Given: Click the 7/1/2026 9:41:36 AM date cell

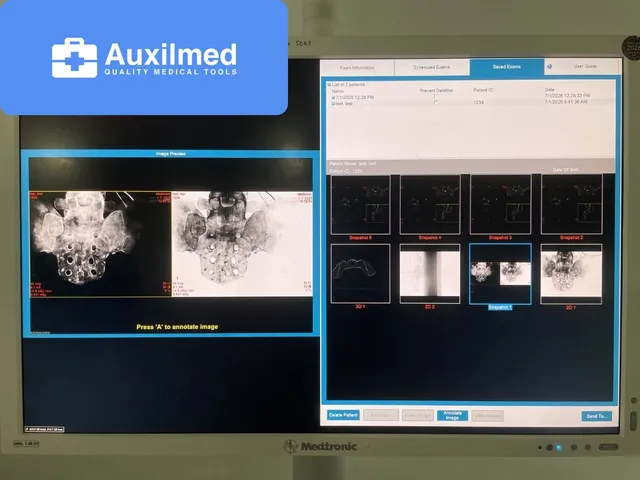Looking at the screenshot, I should 566,102.
